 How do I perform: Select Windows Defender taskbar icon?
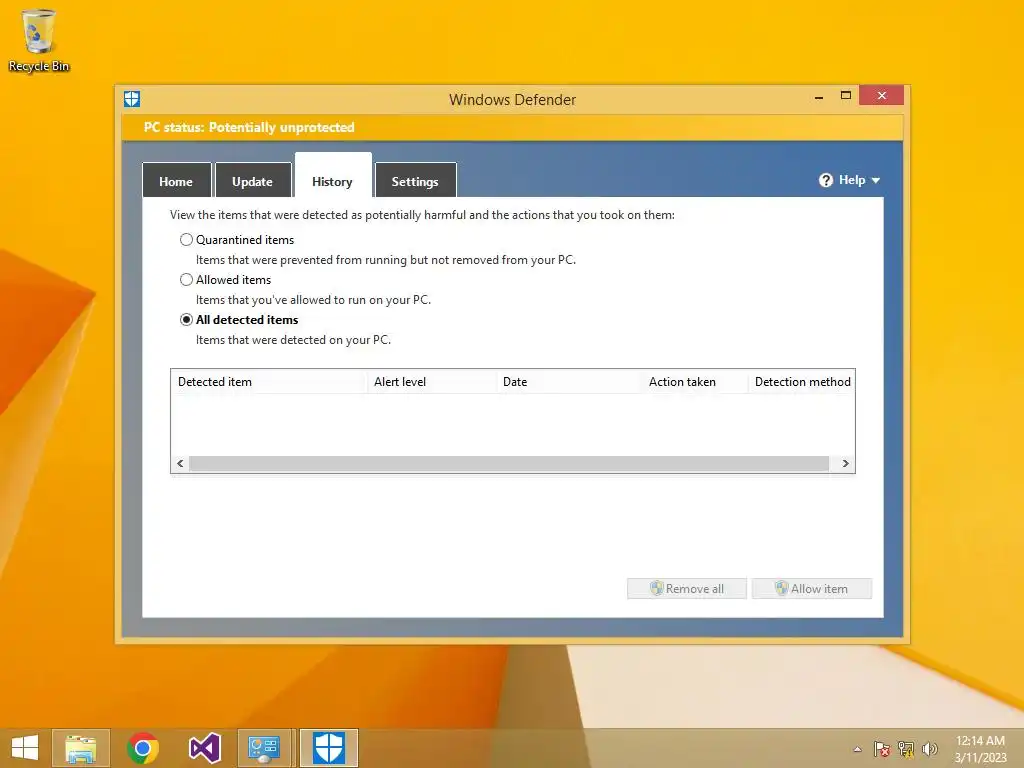pos(328,748)
